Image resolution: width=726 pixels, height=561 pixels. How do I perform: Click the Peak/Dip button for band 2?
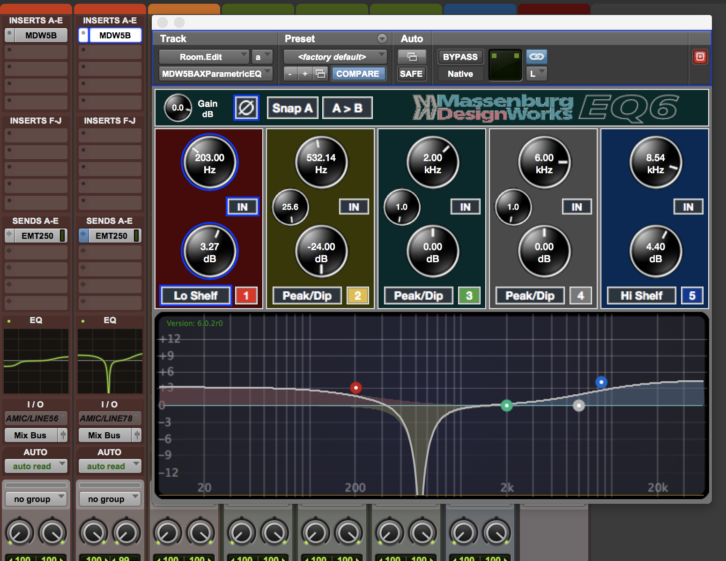[307, 296]
